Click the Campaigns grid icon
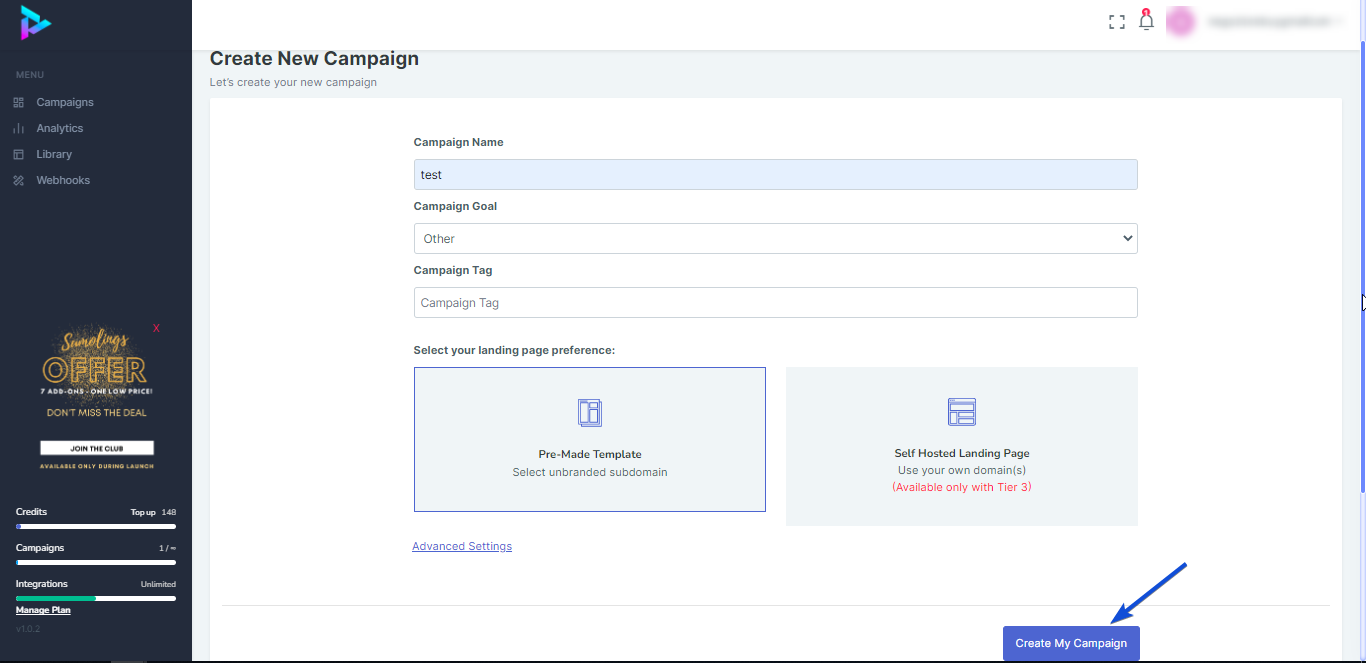Viewport: 1366px width, 663px height. pos(18,103)
